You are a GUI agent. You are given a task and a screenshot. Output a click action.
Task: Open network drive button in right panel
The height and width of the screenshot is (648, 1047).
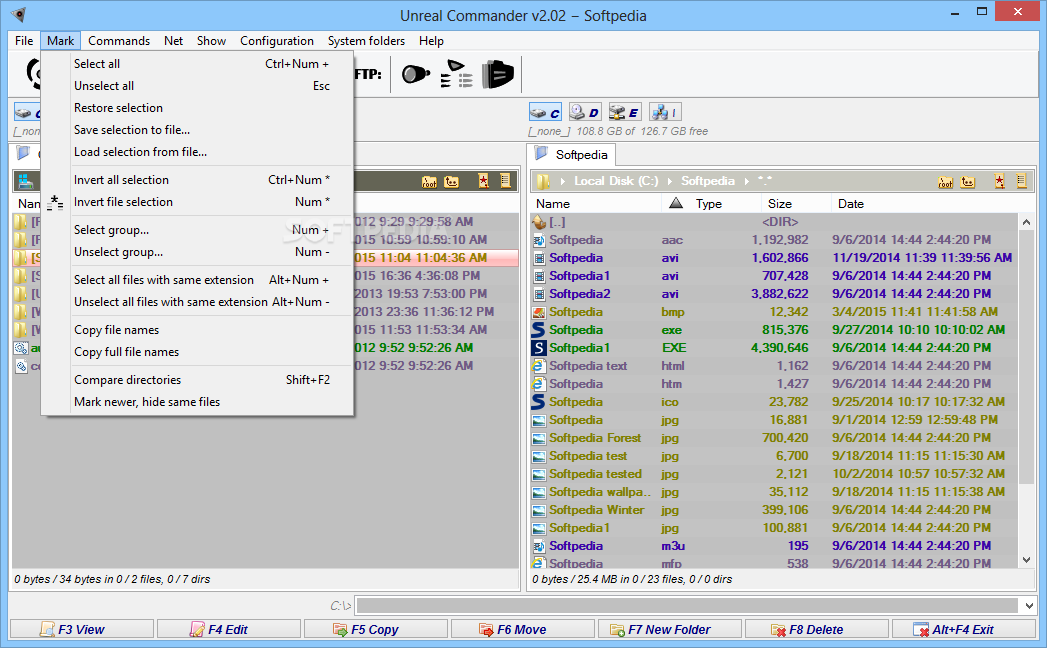tap(665, 112)
